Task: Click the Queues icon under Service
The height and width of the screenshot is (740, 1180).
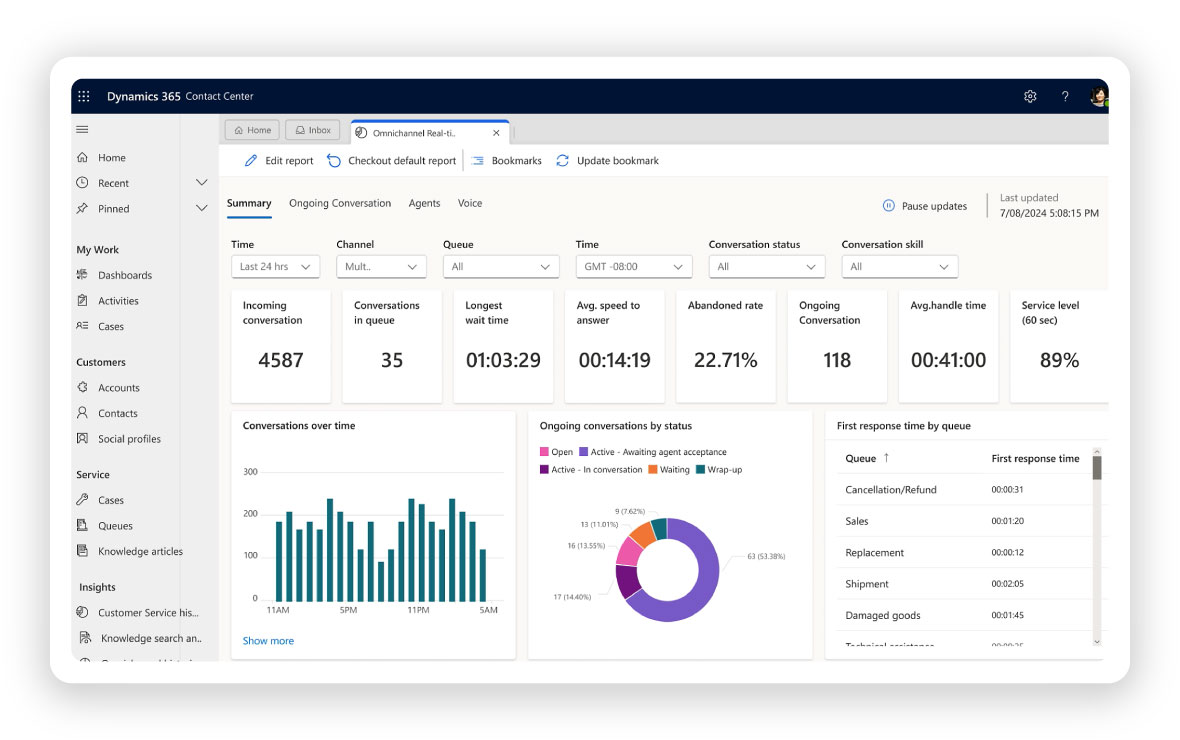Action: [x=82, y=525]
